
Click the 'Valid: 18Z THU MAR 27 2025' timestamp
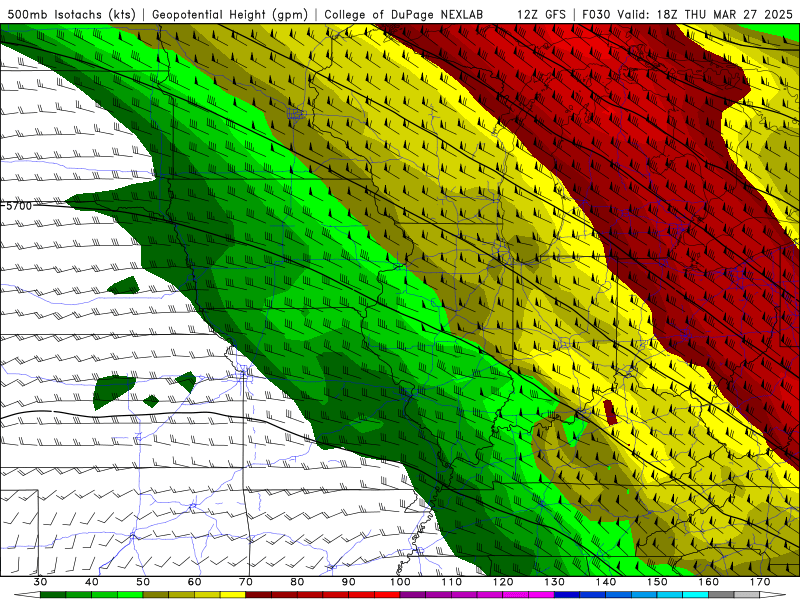pyautogui.click(x=705, y=15)
